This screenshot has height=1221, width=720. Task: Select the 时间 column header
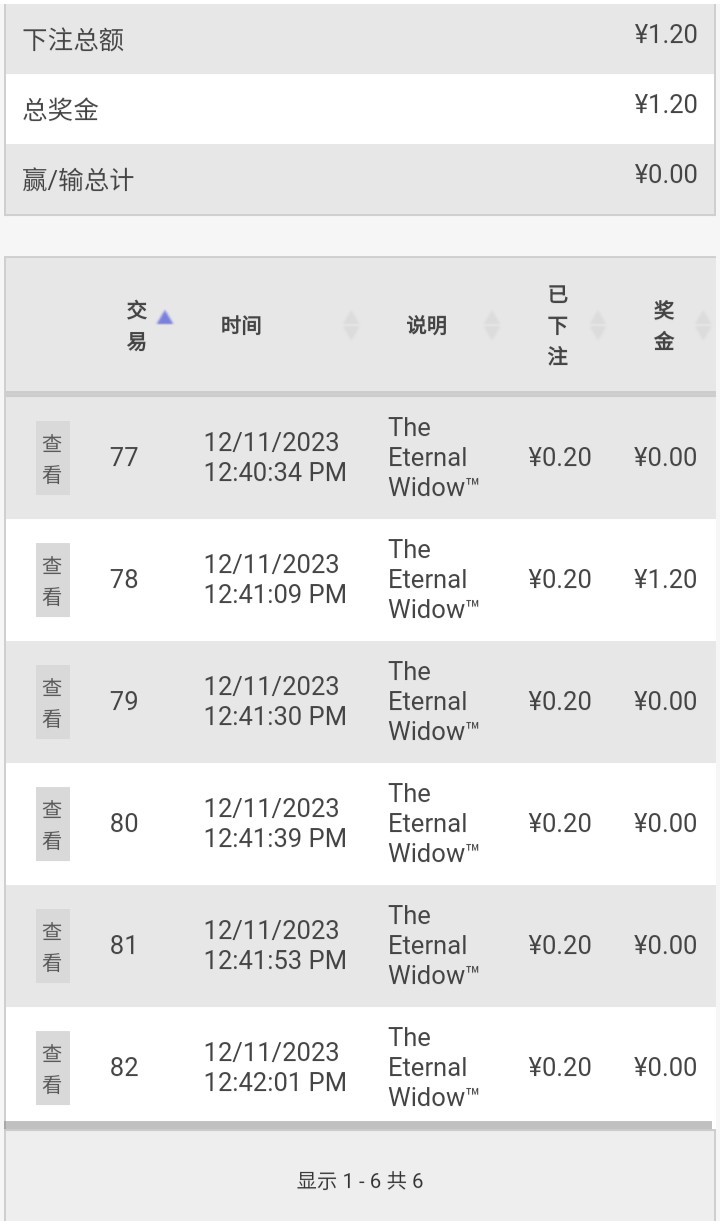[241, 325]
